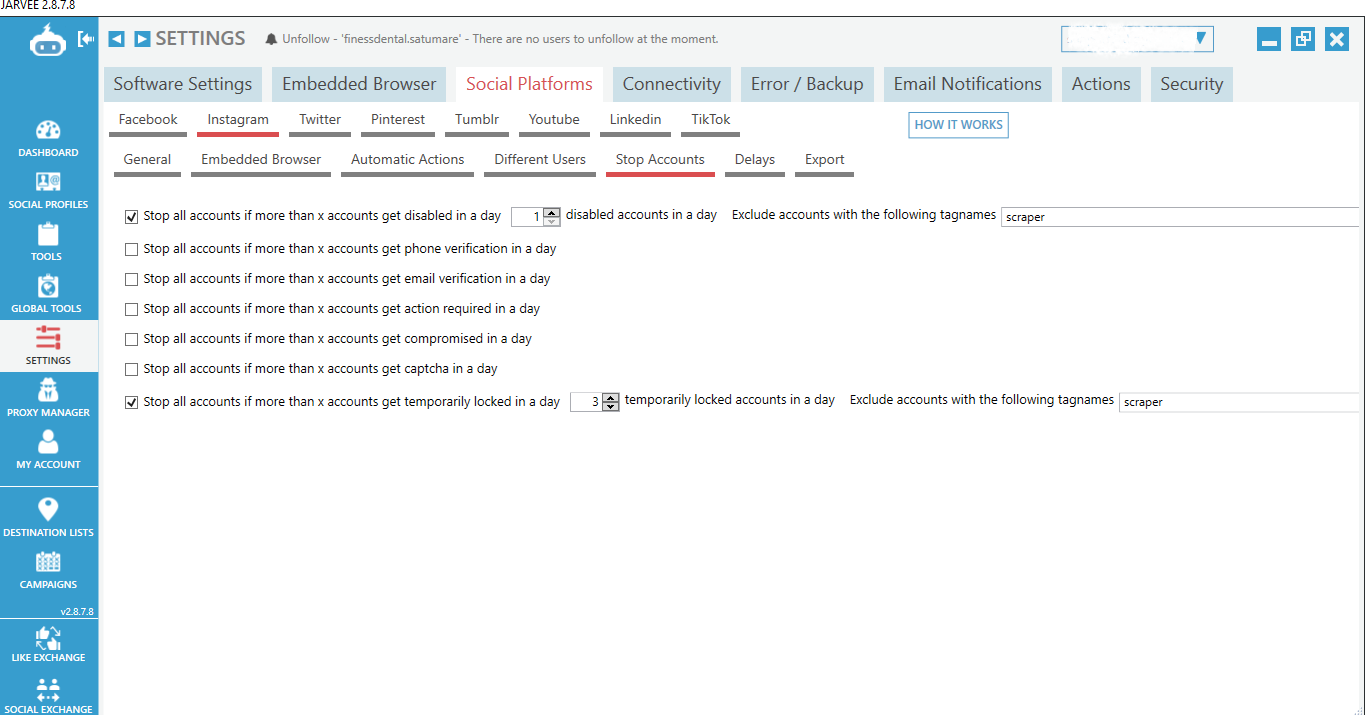1365x715 pixels.
Task: Open the Export sub-tab
Action: click(825, 160)
